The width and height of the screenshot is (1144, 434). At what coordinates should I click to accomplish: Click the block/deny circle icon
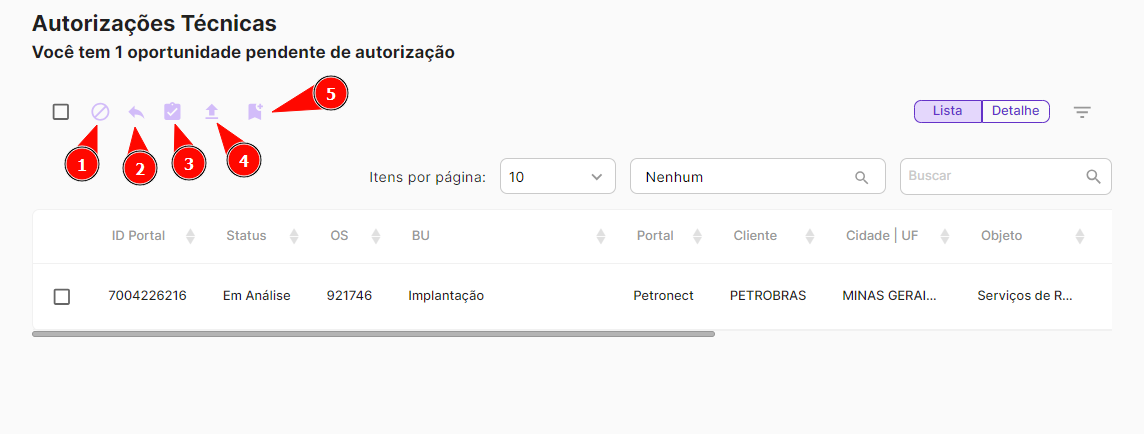(100, 112)
